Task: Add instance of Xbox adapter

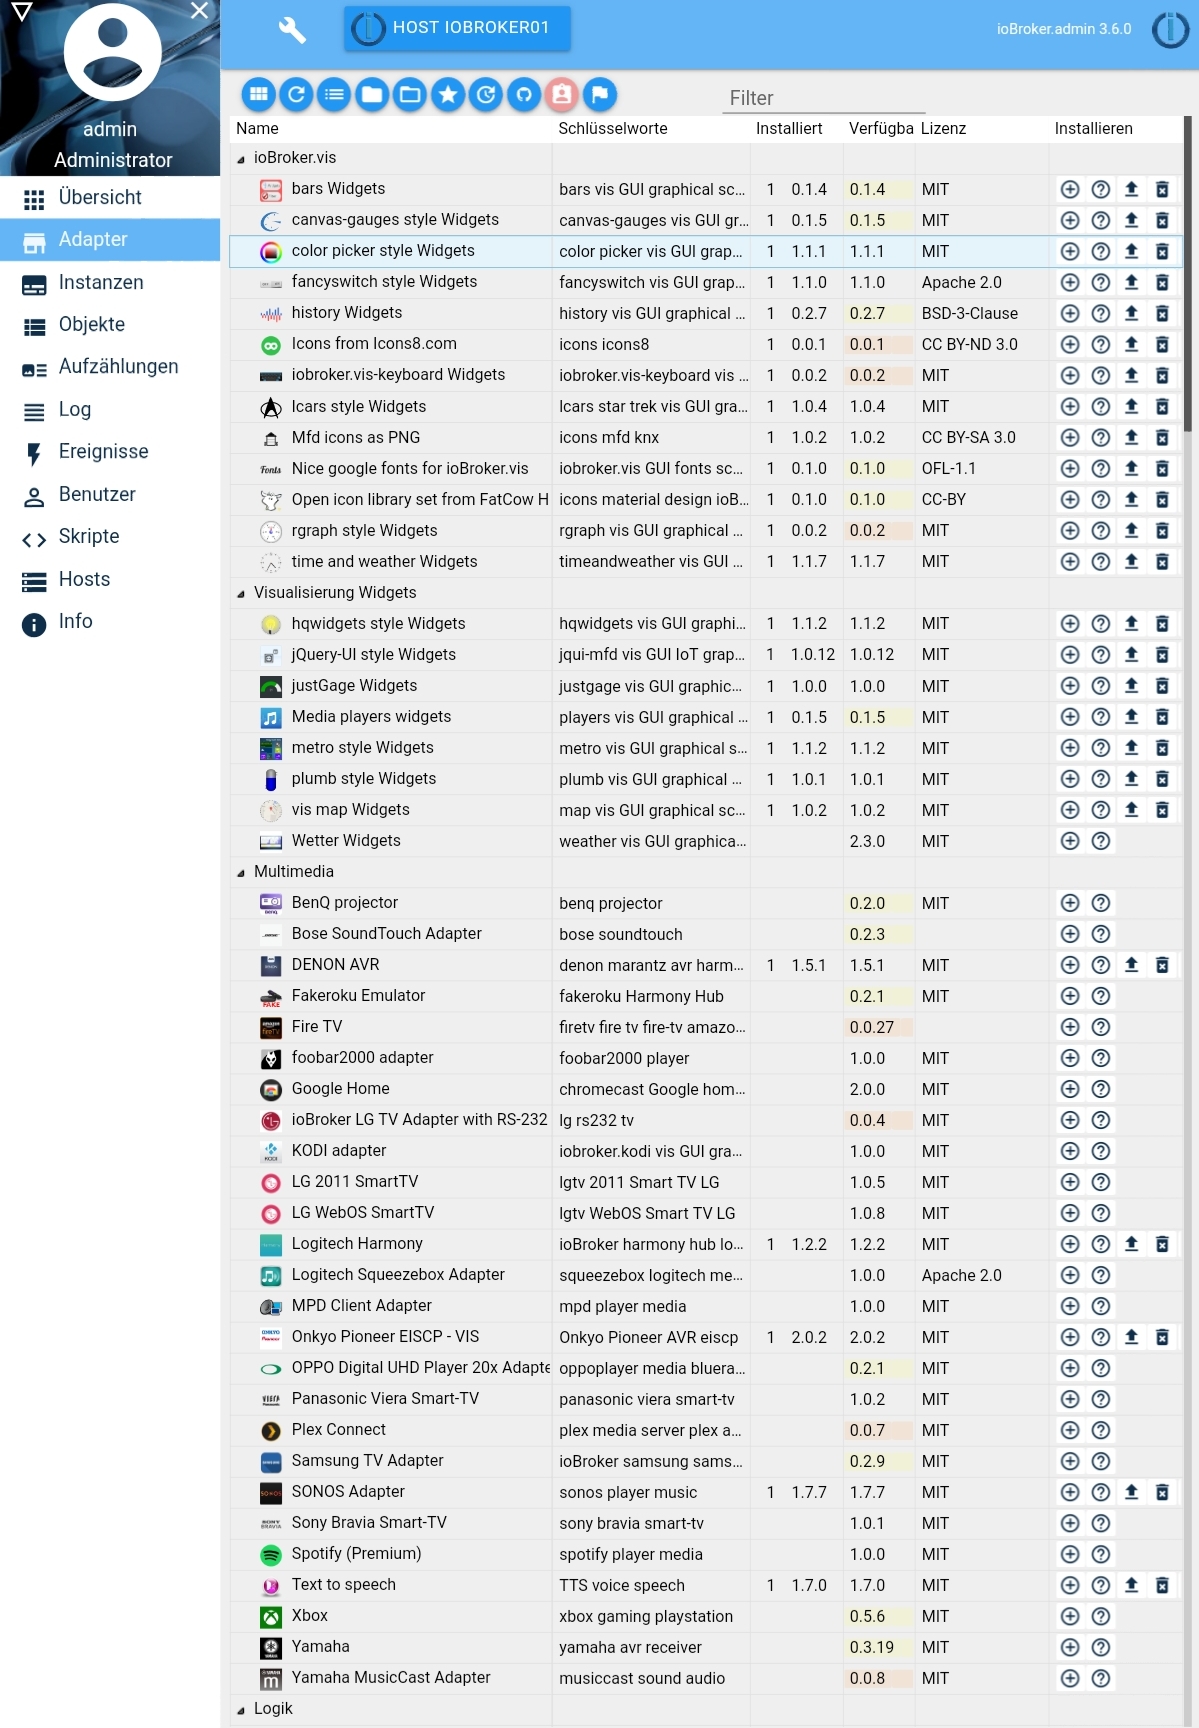Action: pyautogui.click(x=1070, y=1616)
